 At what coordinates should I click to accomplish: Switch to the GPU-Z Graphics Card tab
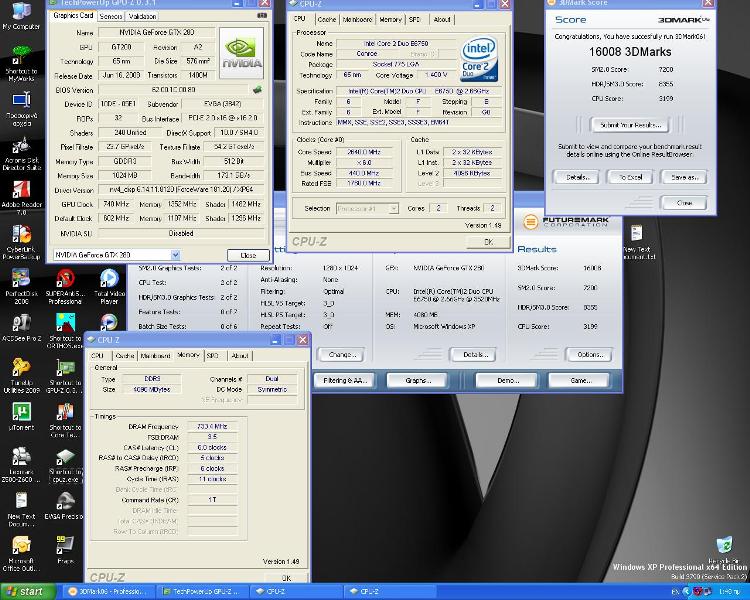[x=73, y=15]
